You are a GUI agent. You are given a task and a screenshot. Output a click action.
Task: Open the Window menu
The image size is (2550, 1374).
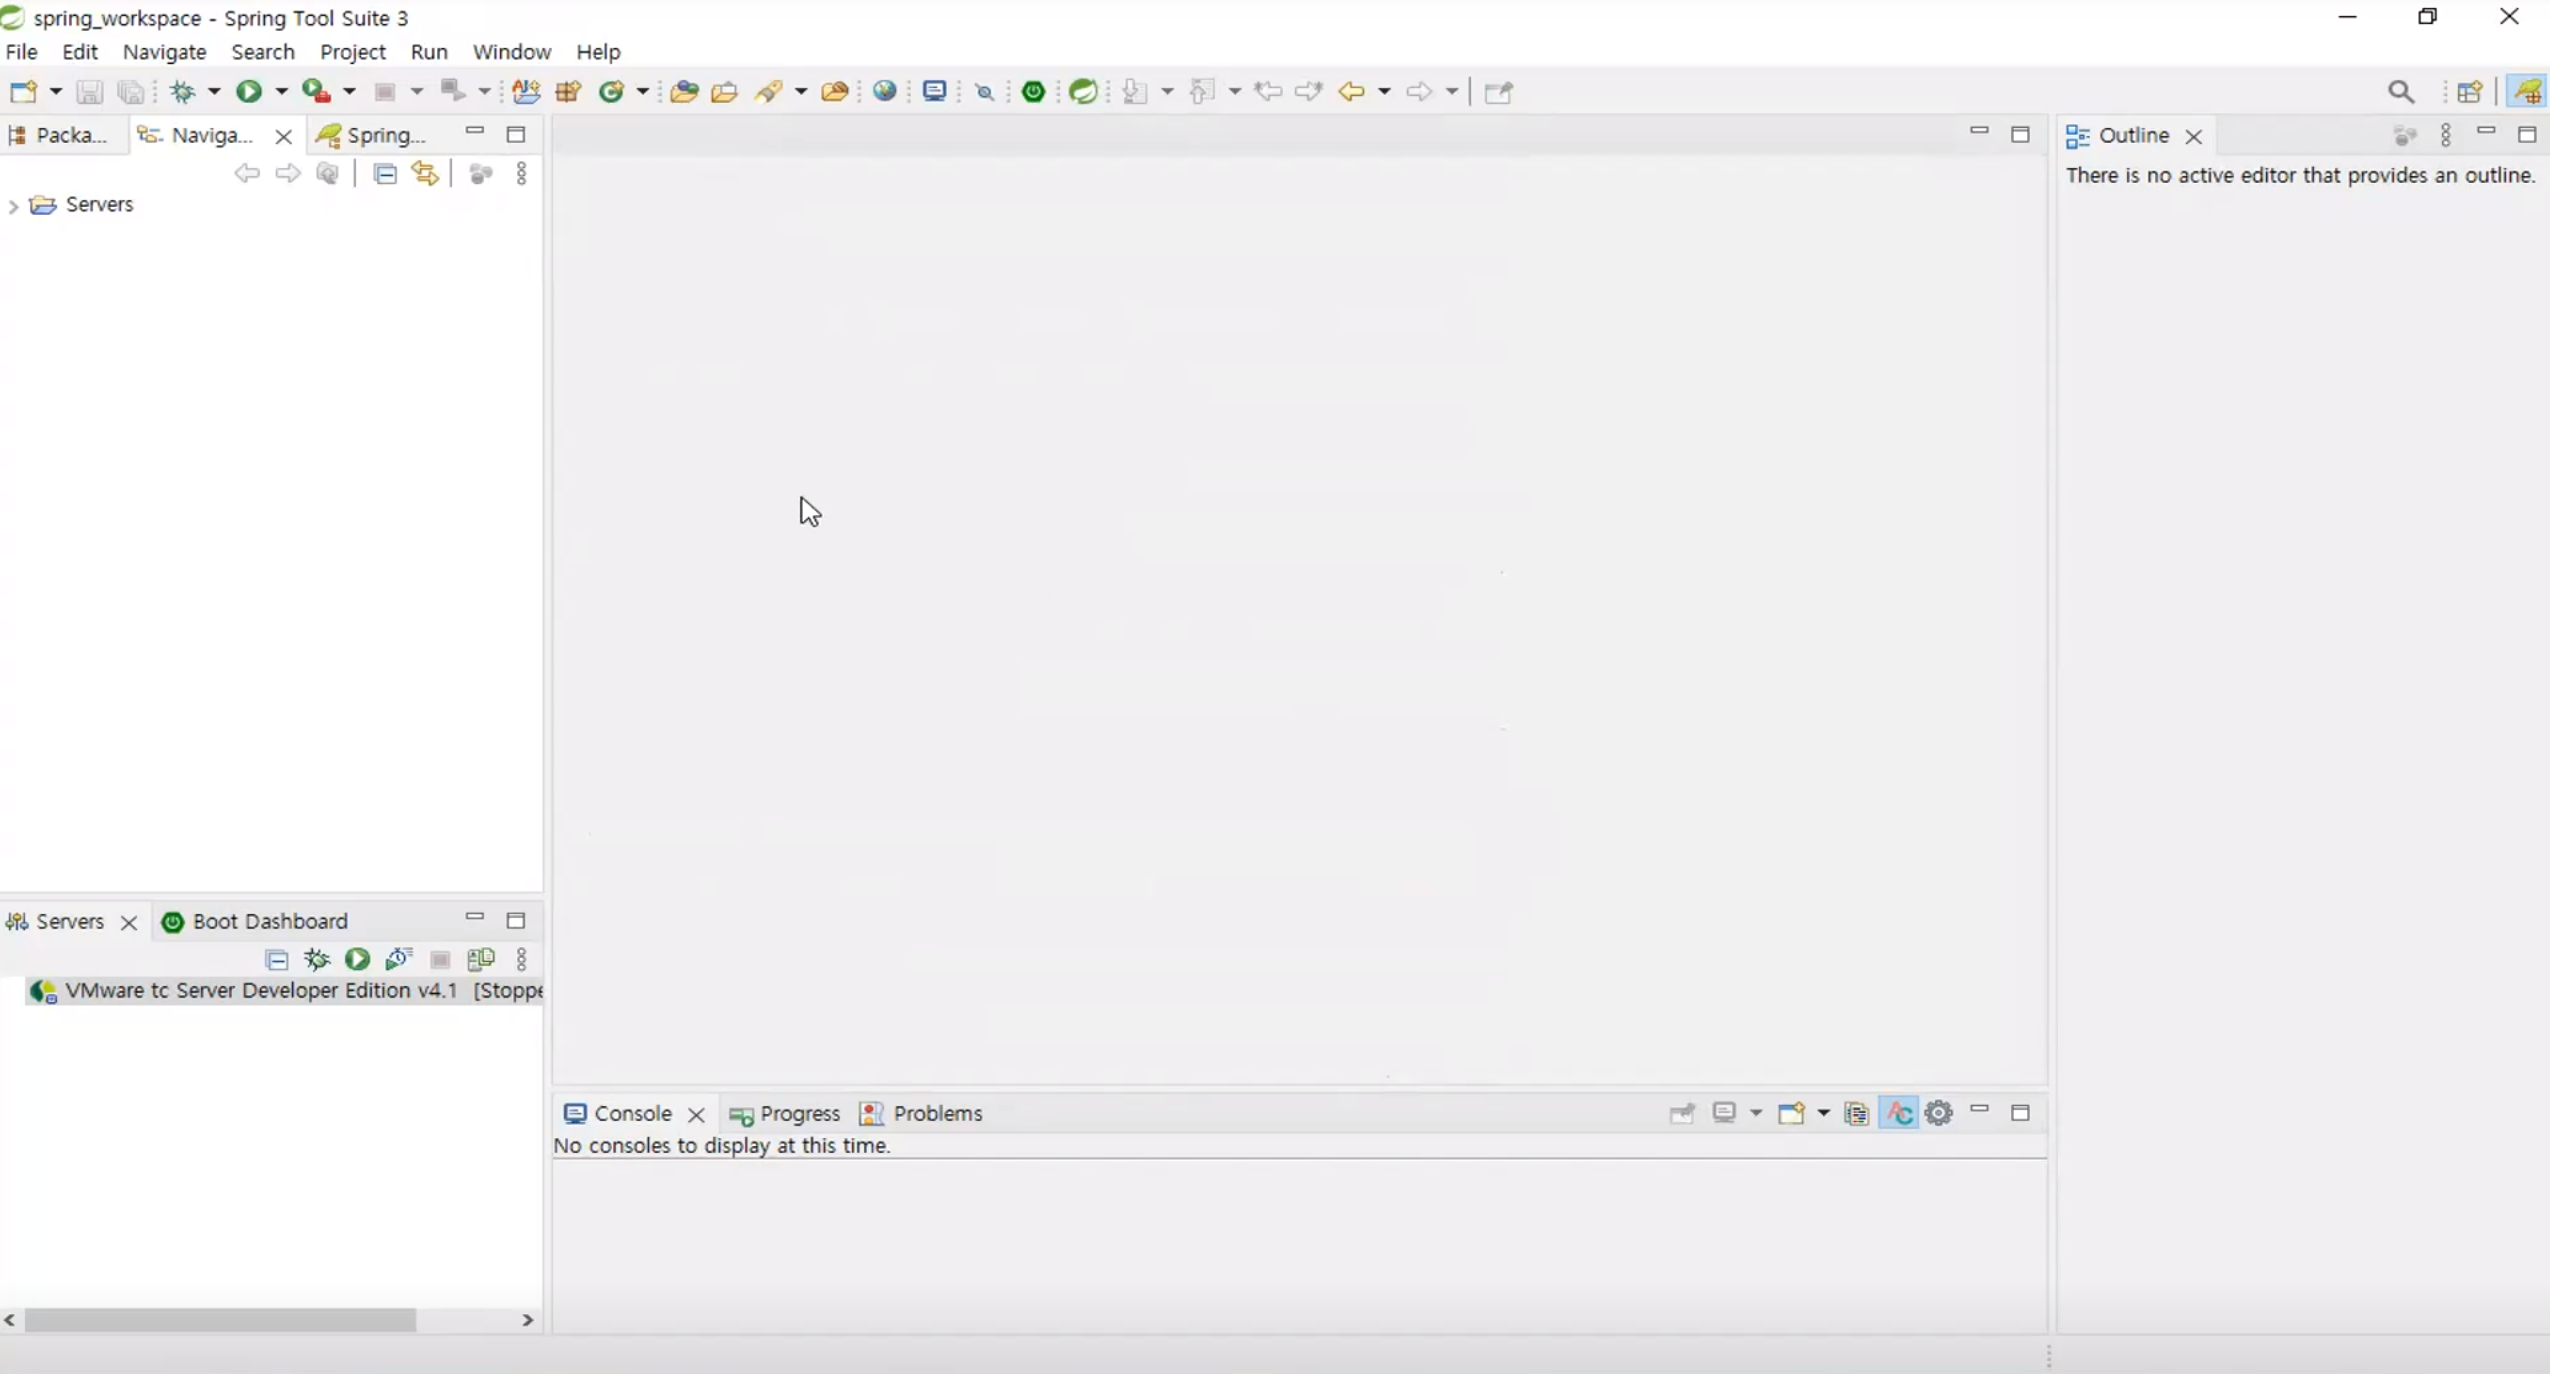coord(511,52)
